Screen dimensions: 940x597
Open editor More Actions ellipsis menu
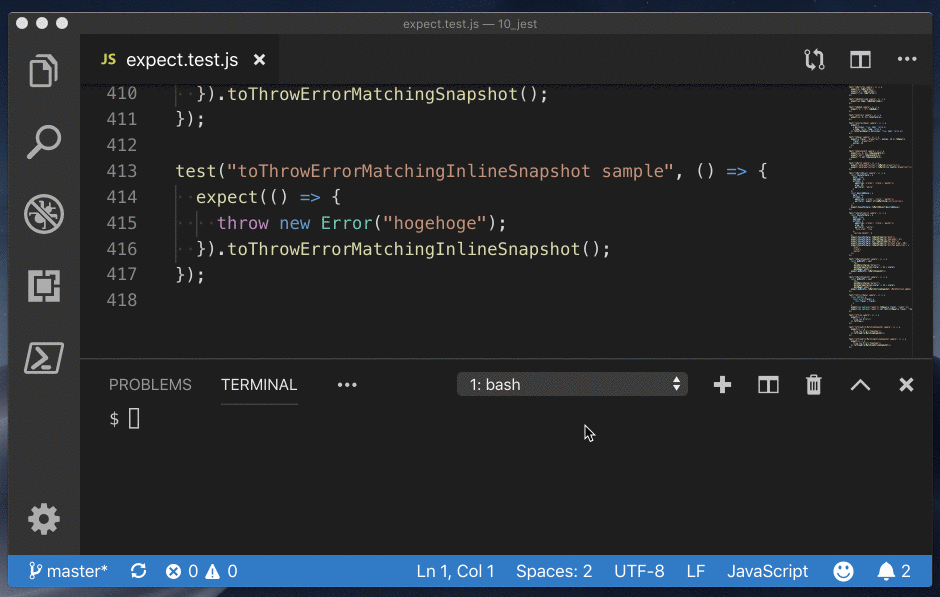click(x=906, y=60)
